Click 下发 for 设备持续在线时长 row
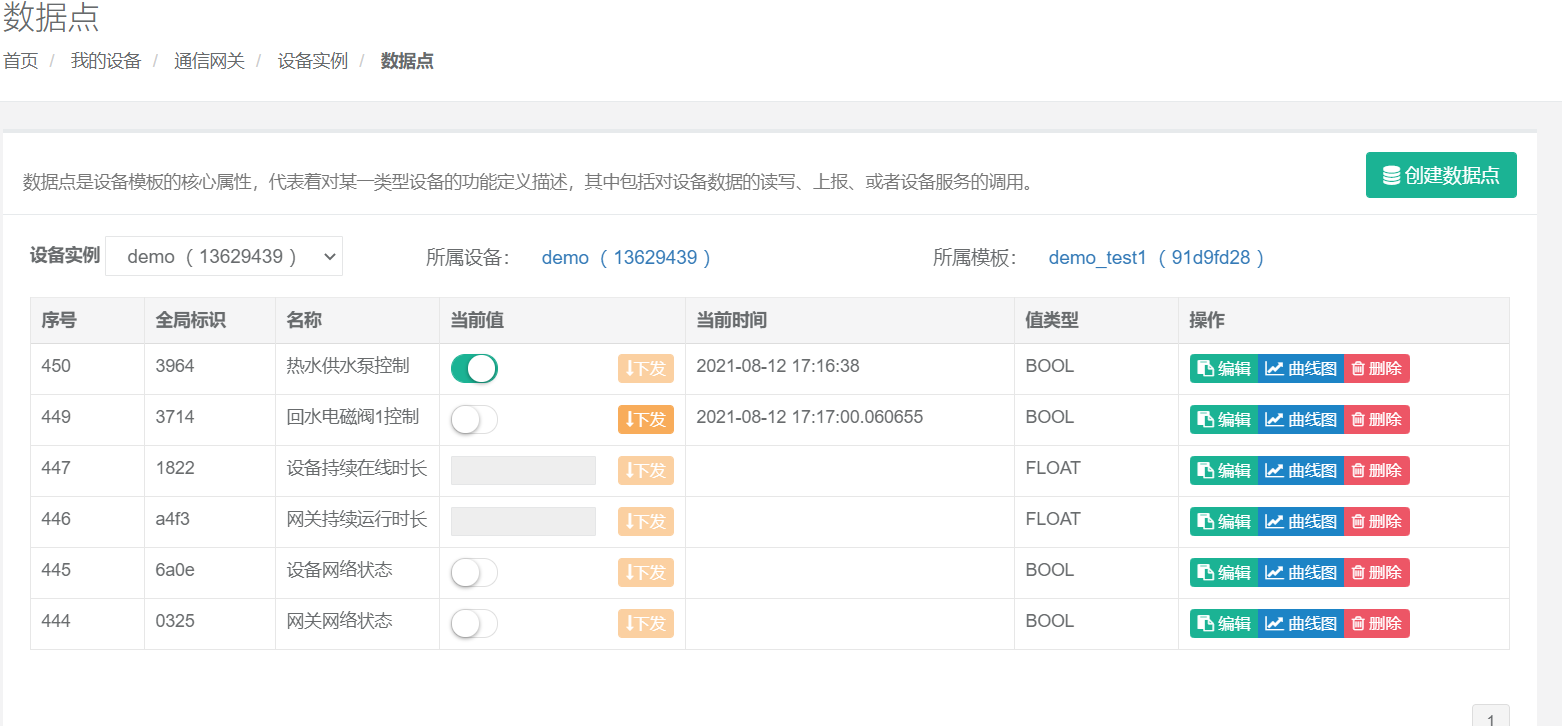 (646, 470)
